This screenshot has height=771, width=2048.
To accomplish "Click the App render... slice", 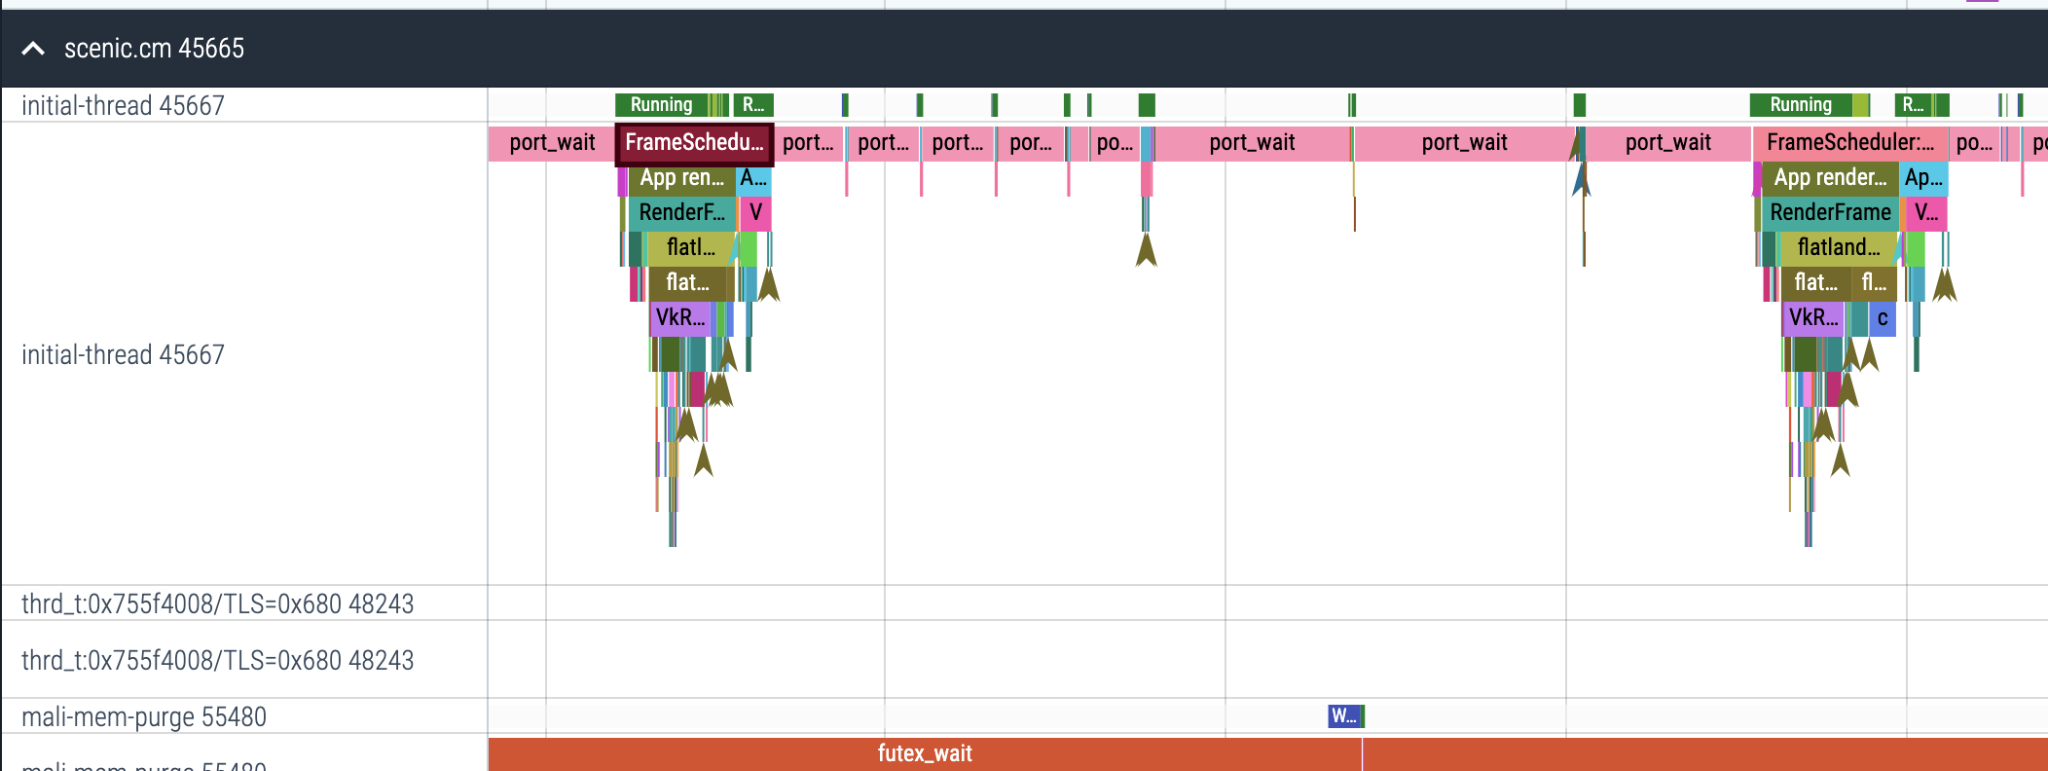I will (x=1829, y=178).
